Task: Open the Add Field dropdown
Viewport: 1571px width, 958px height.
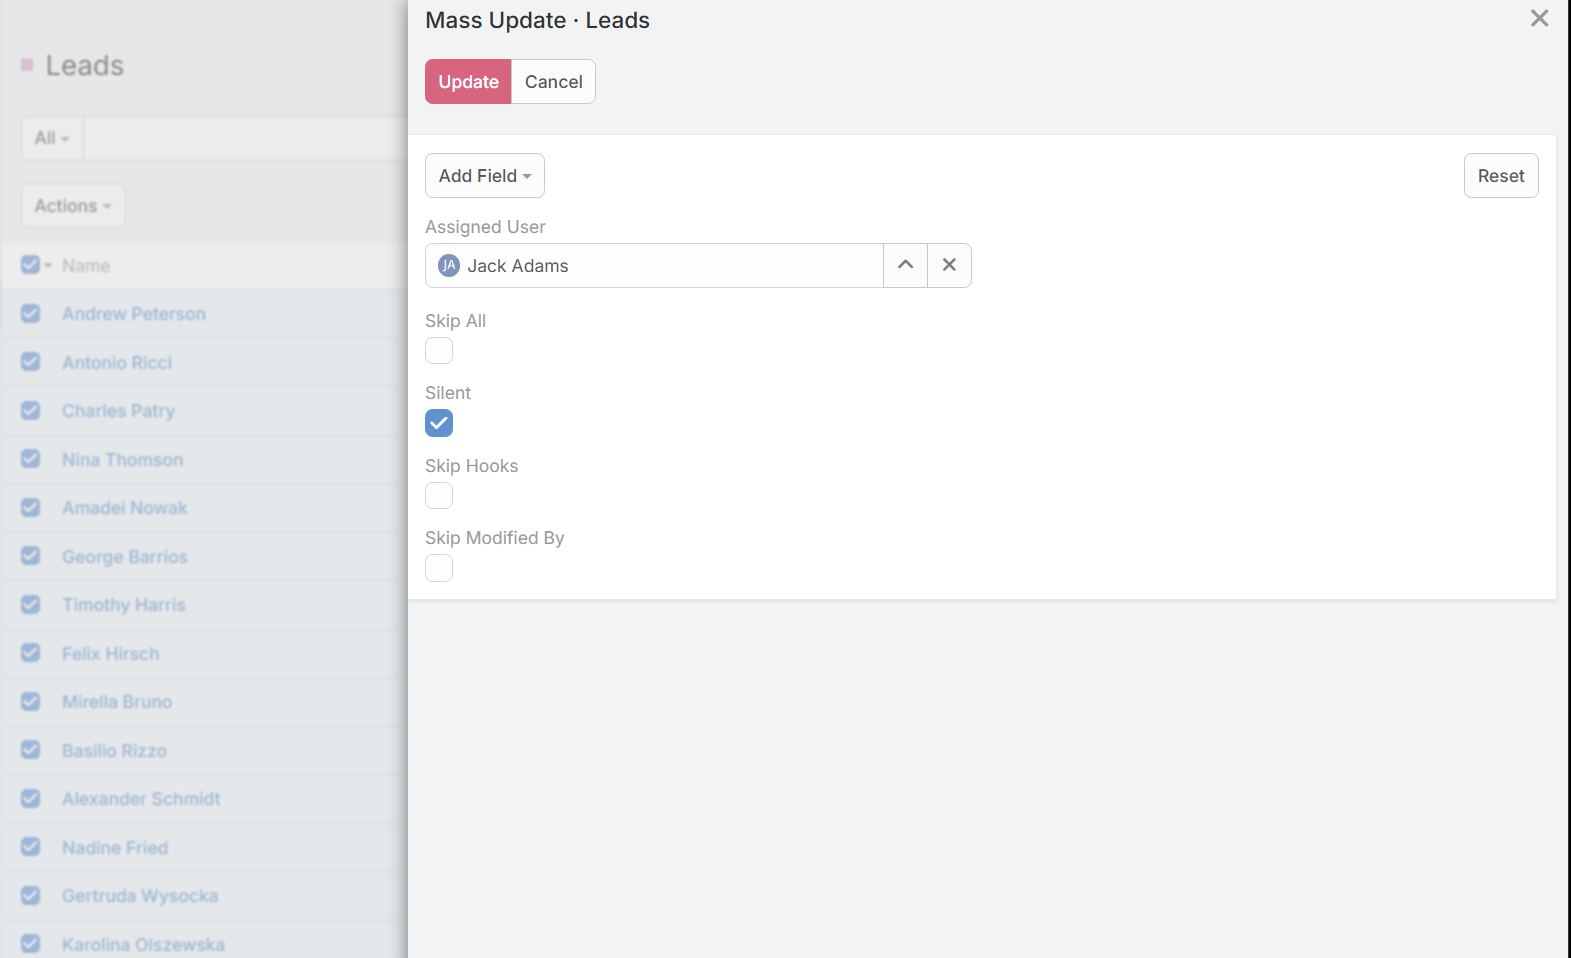Action: tap(484, 176)
